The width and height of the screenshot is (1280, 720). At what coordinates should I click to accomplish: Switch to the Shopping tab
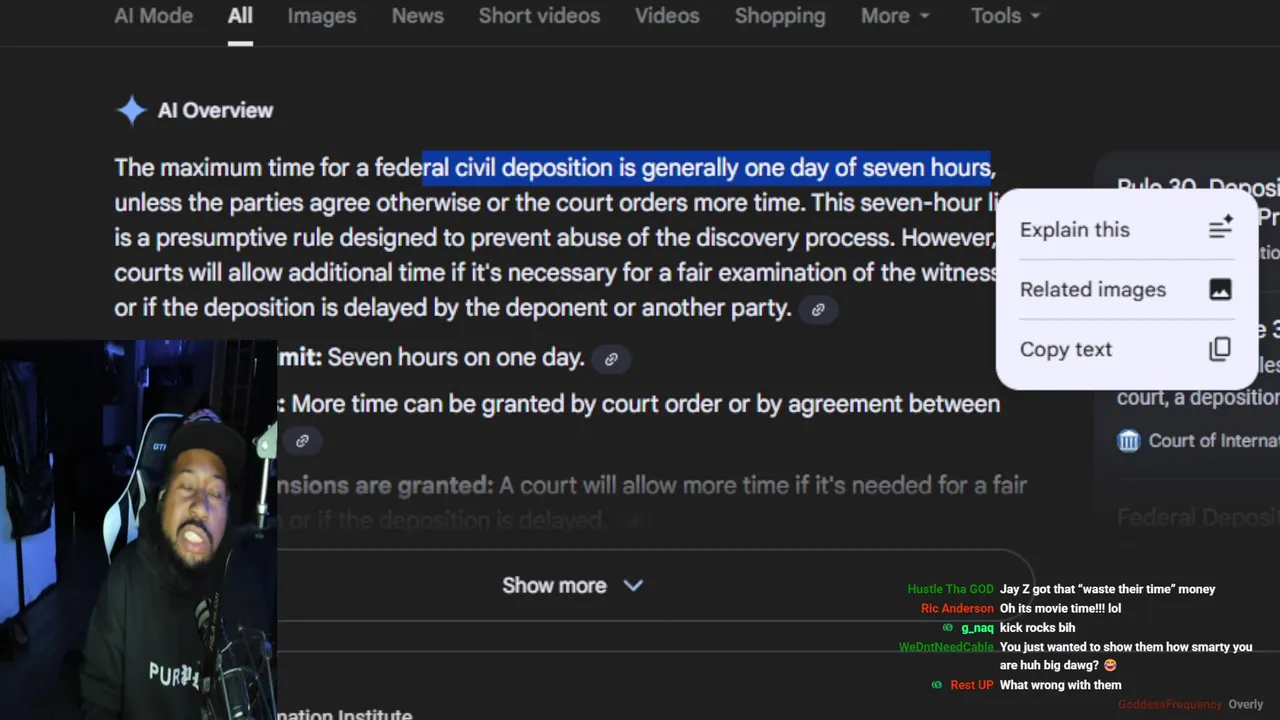(780, 16)
